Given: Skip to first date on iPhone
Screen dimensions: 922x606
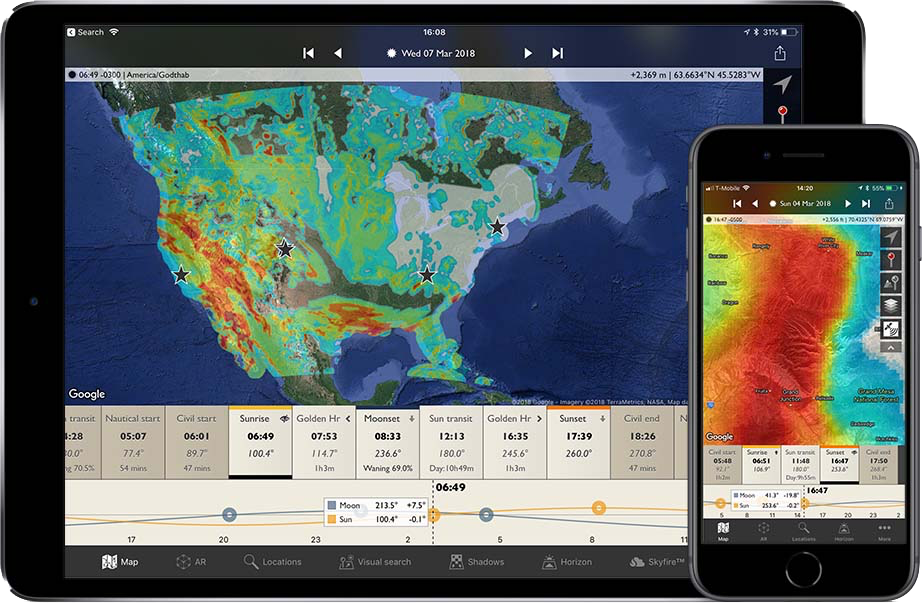Looking at the screenshot, I should [x=737, y=203].
